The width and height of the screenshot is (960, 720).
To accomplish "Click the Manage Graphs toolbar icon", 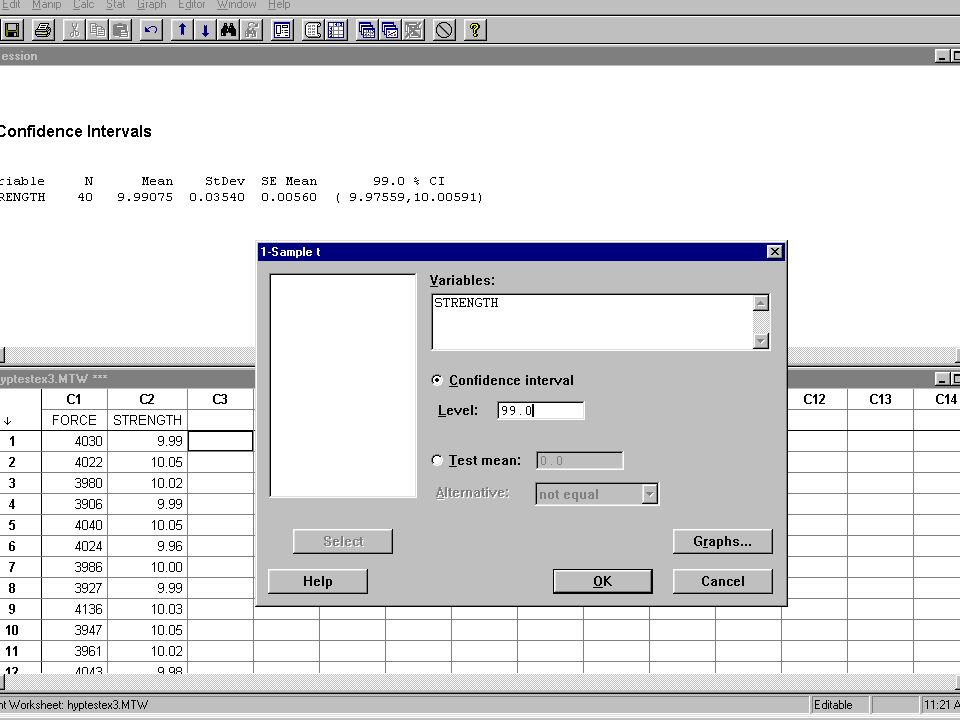I will point(390,30).
